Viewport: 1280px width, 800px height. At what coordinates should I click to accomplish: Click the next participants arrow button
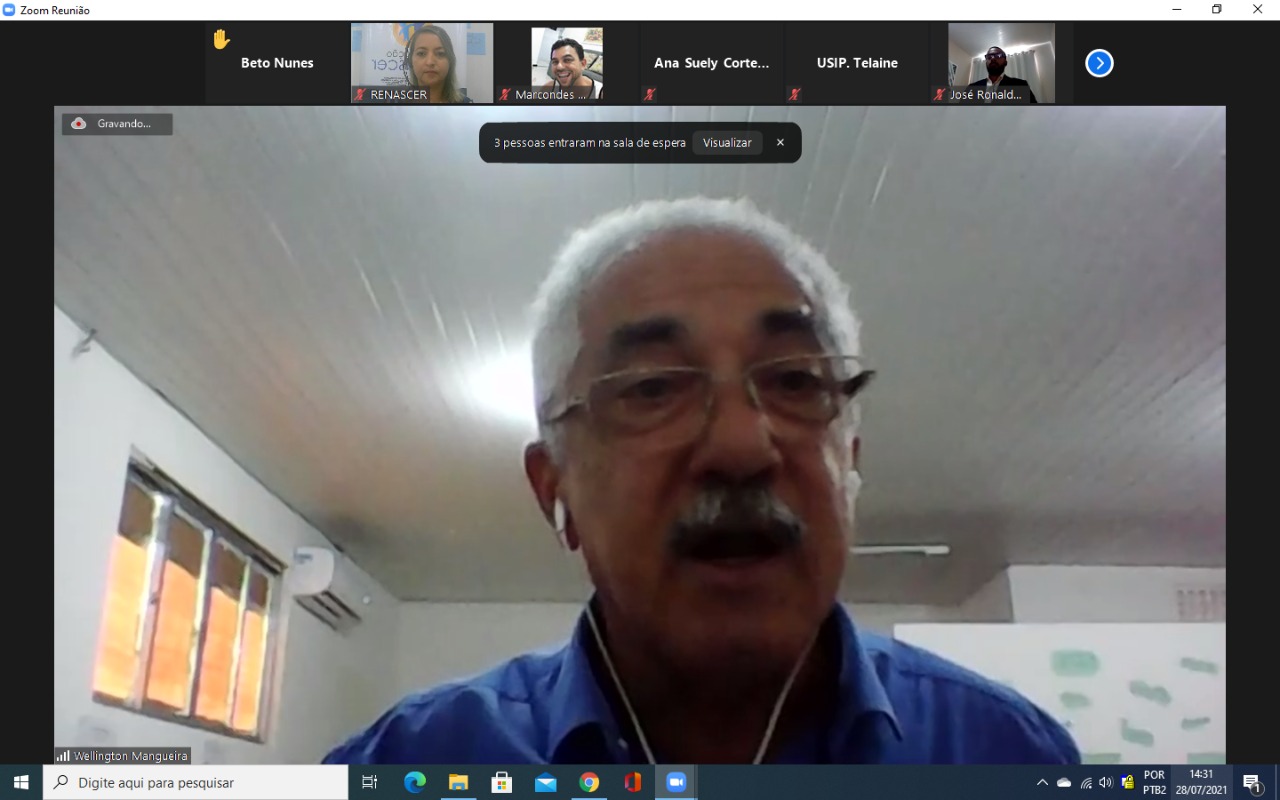pos(1099,63)
